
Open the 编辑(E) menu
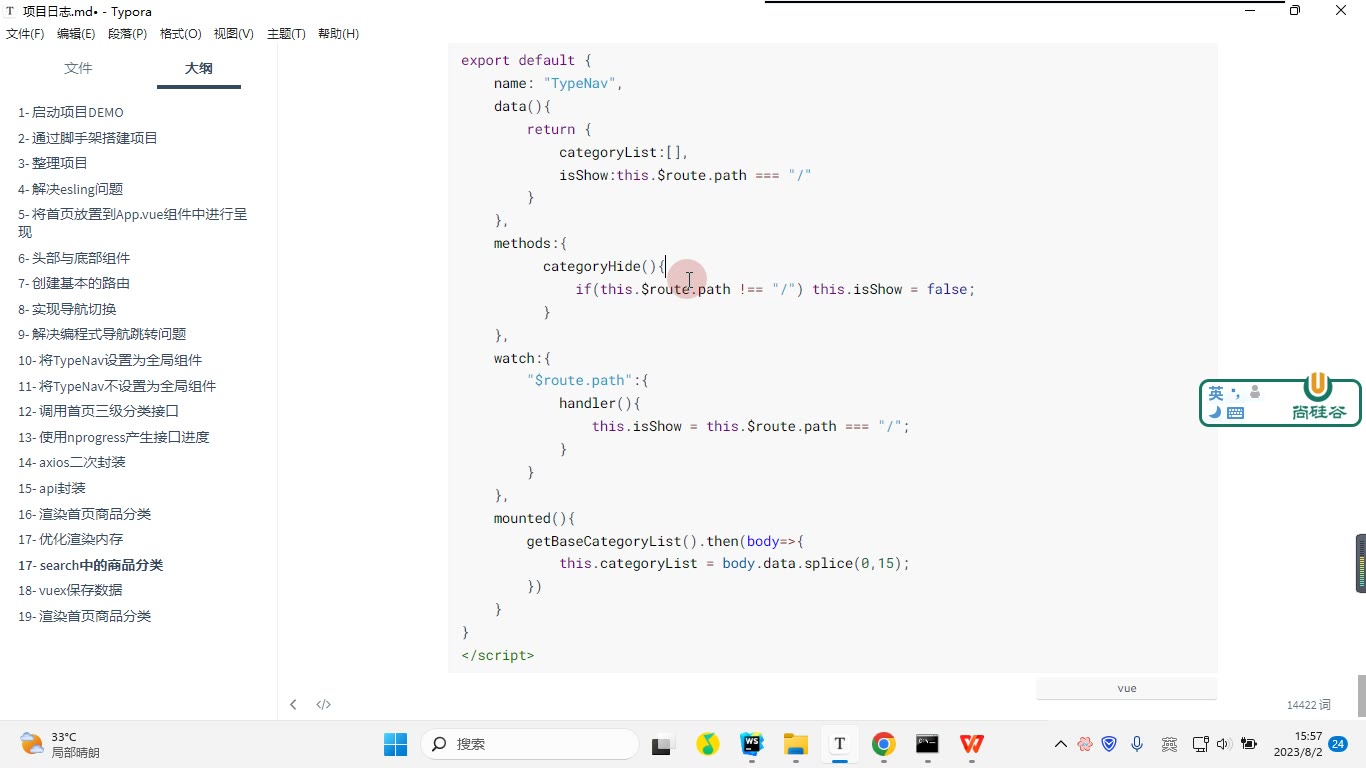(x=76, y=34)
